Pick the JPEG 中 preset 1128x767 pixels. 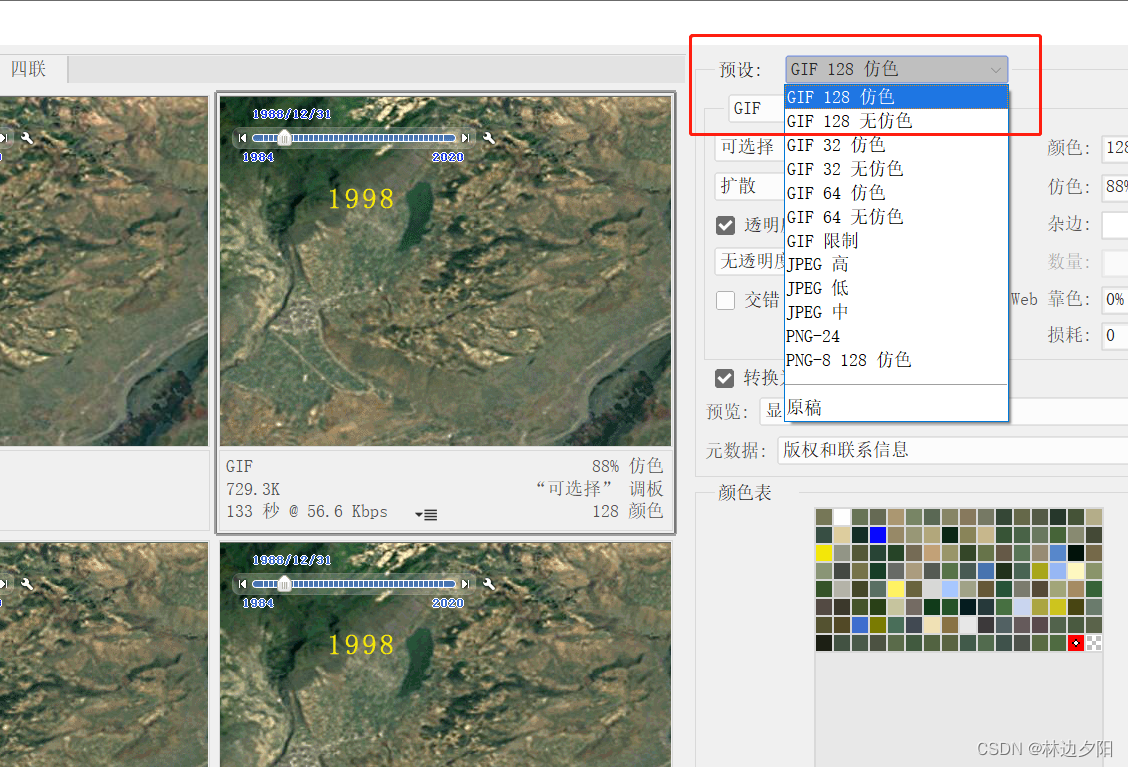point(896,312)
